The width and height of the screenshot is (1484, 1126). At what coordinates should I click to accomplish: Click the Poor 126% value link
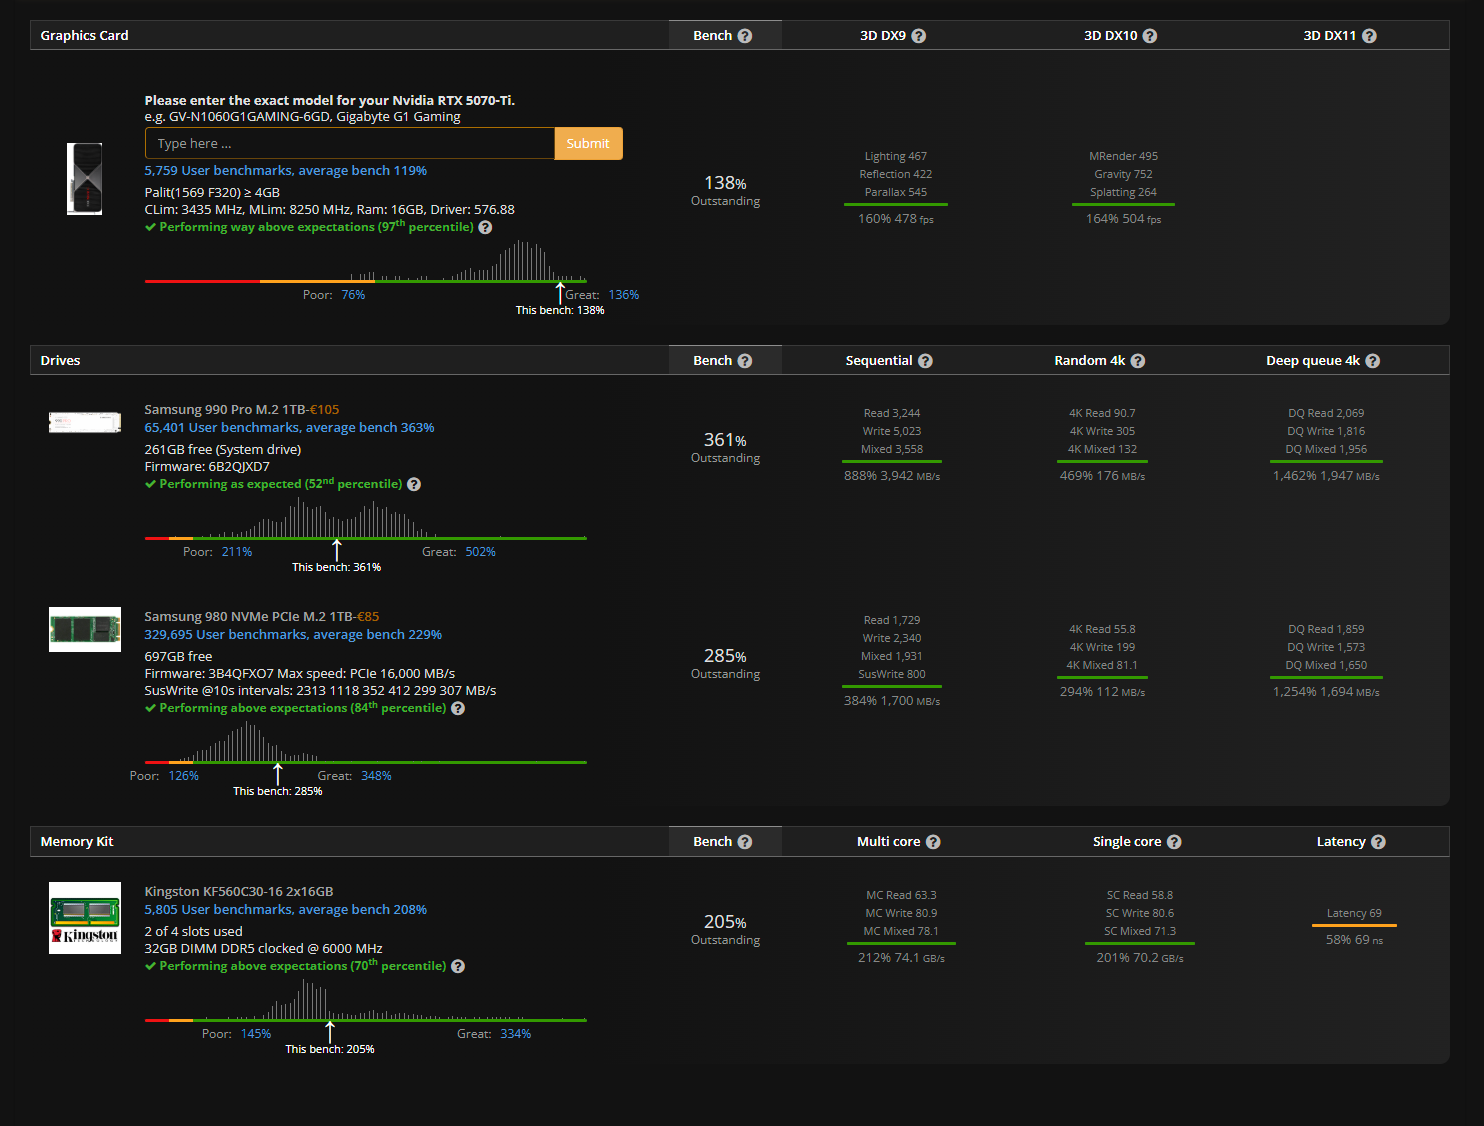pos(184,776)
